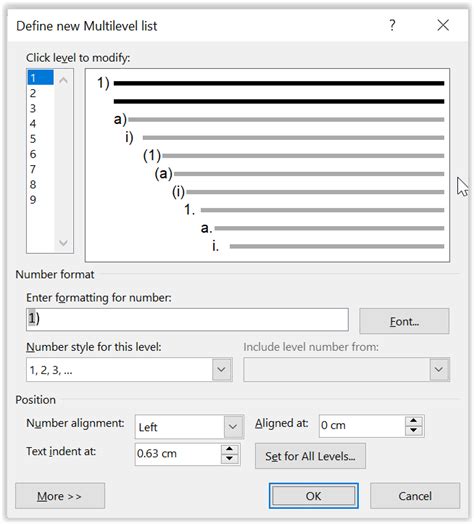474x524 pixels.
Task: Click the level list scroll up arrow
Action: point(63,80)
